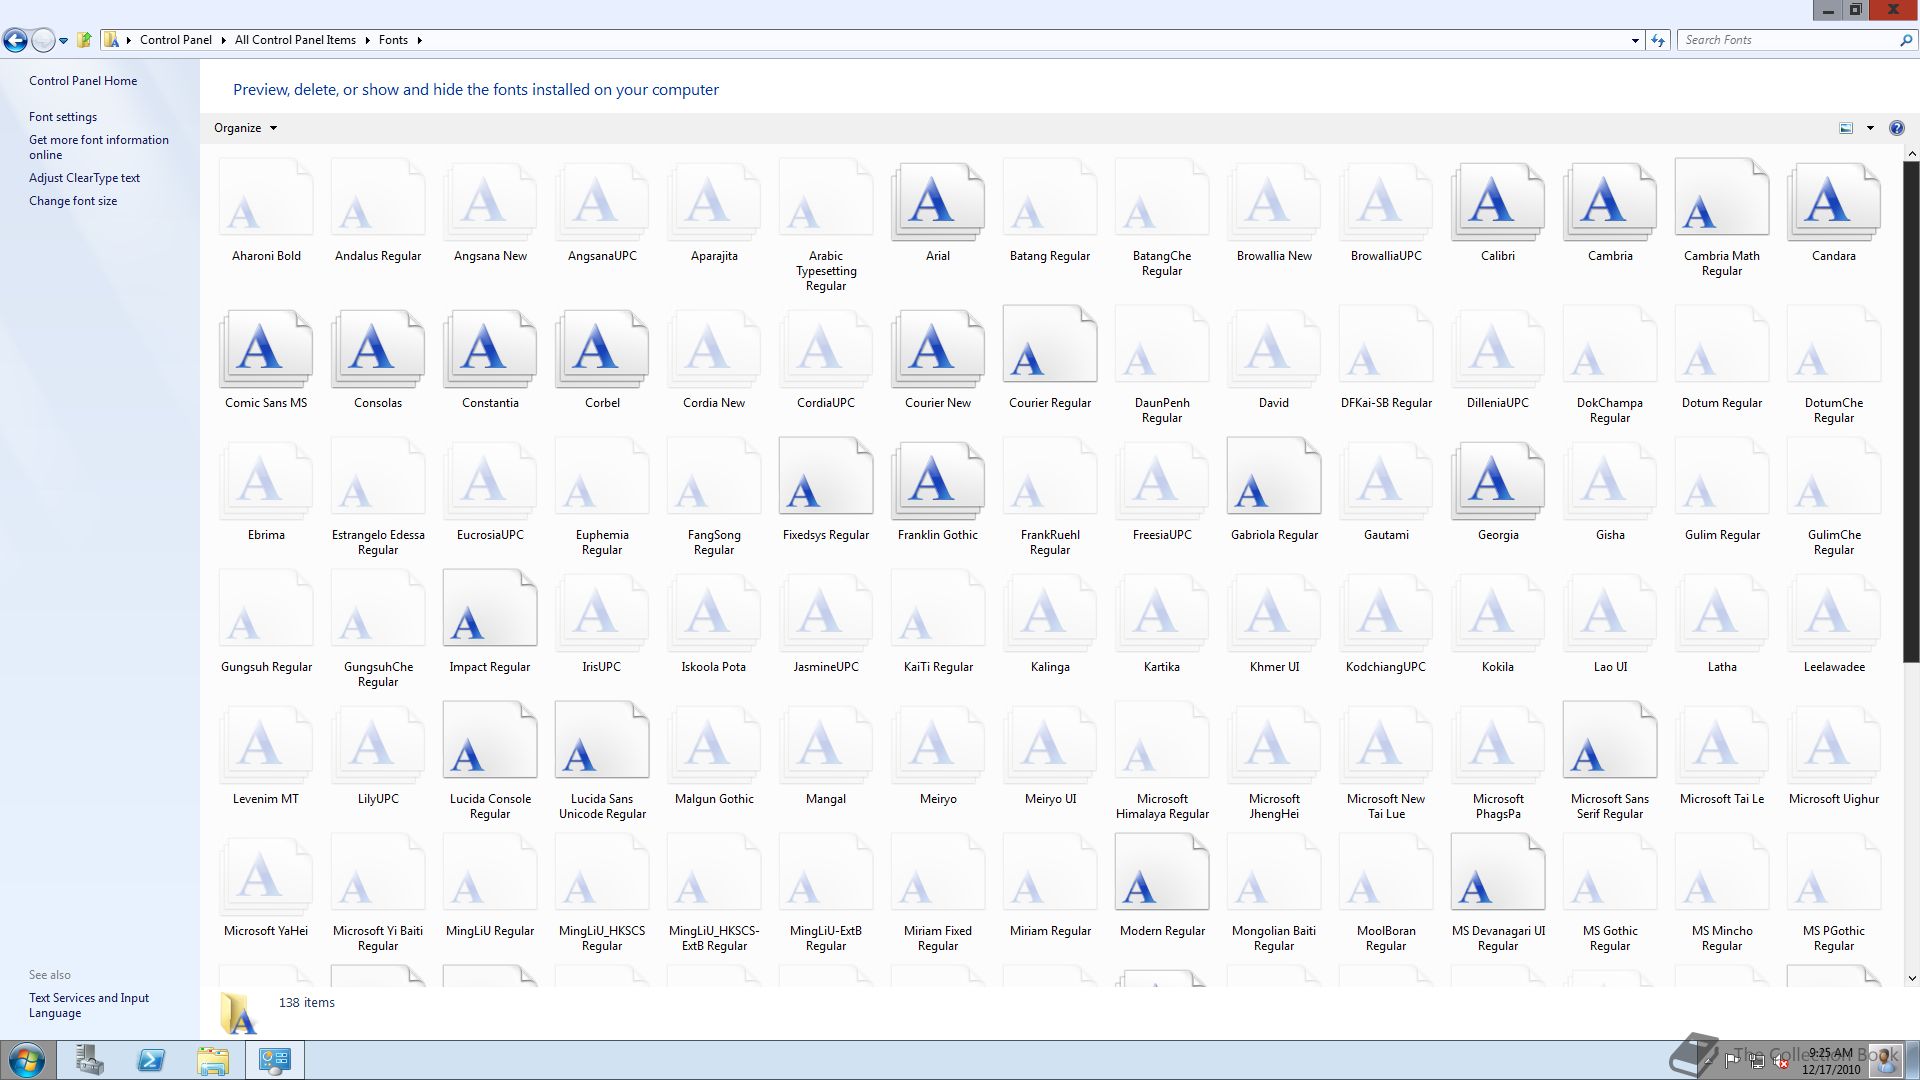The image size is (1920, 1080).
Task: Select the Consolas font icon
Action: pos(377,350)
